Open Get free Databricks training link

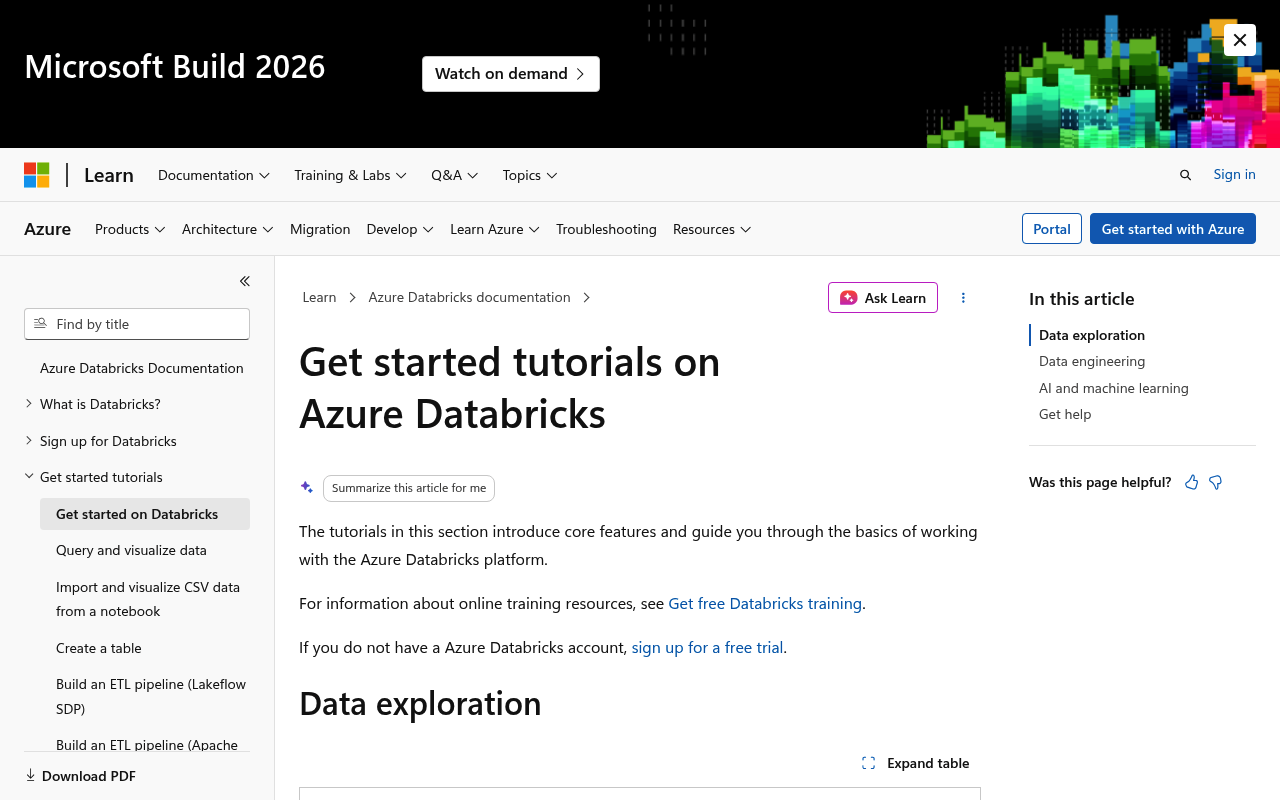[x=765, y=603]
